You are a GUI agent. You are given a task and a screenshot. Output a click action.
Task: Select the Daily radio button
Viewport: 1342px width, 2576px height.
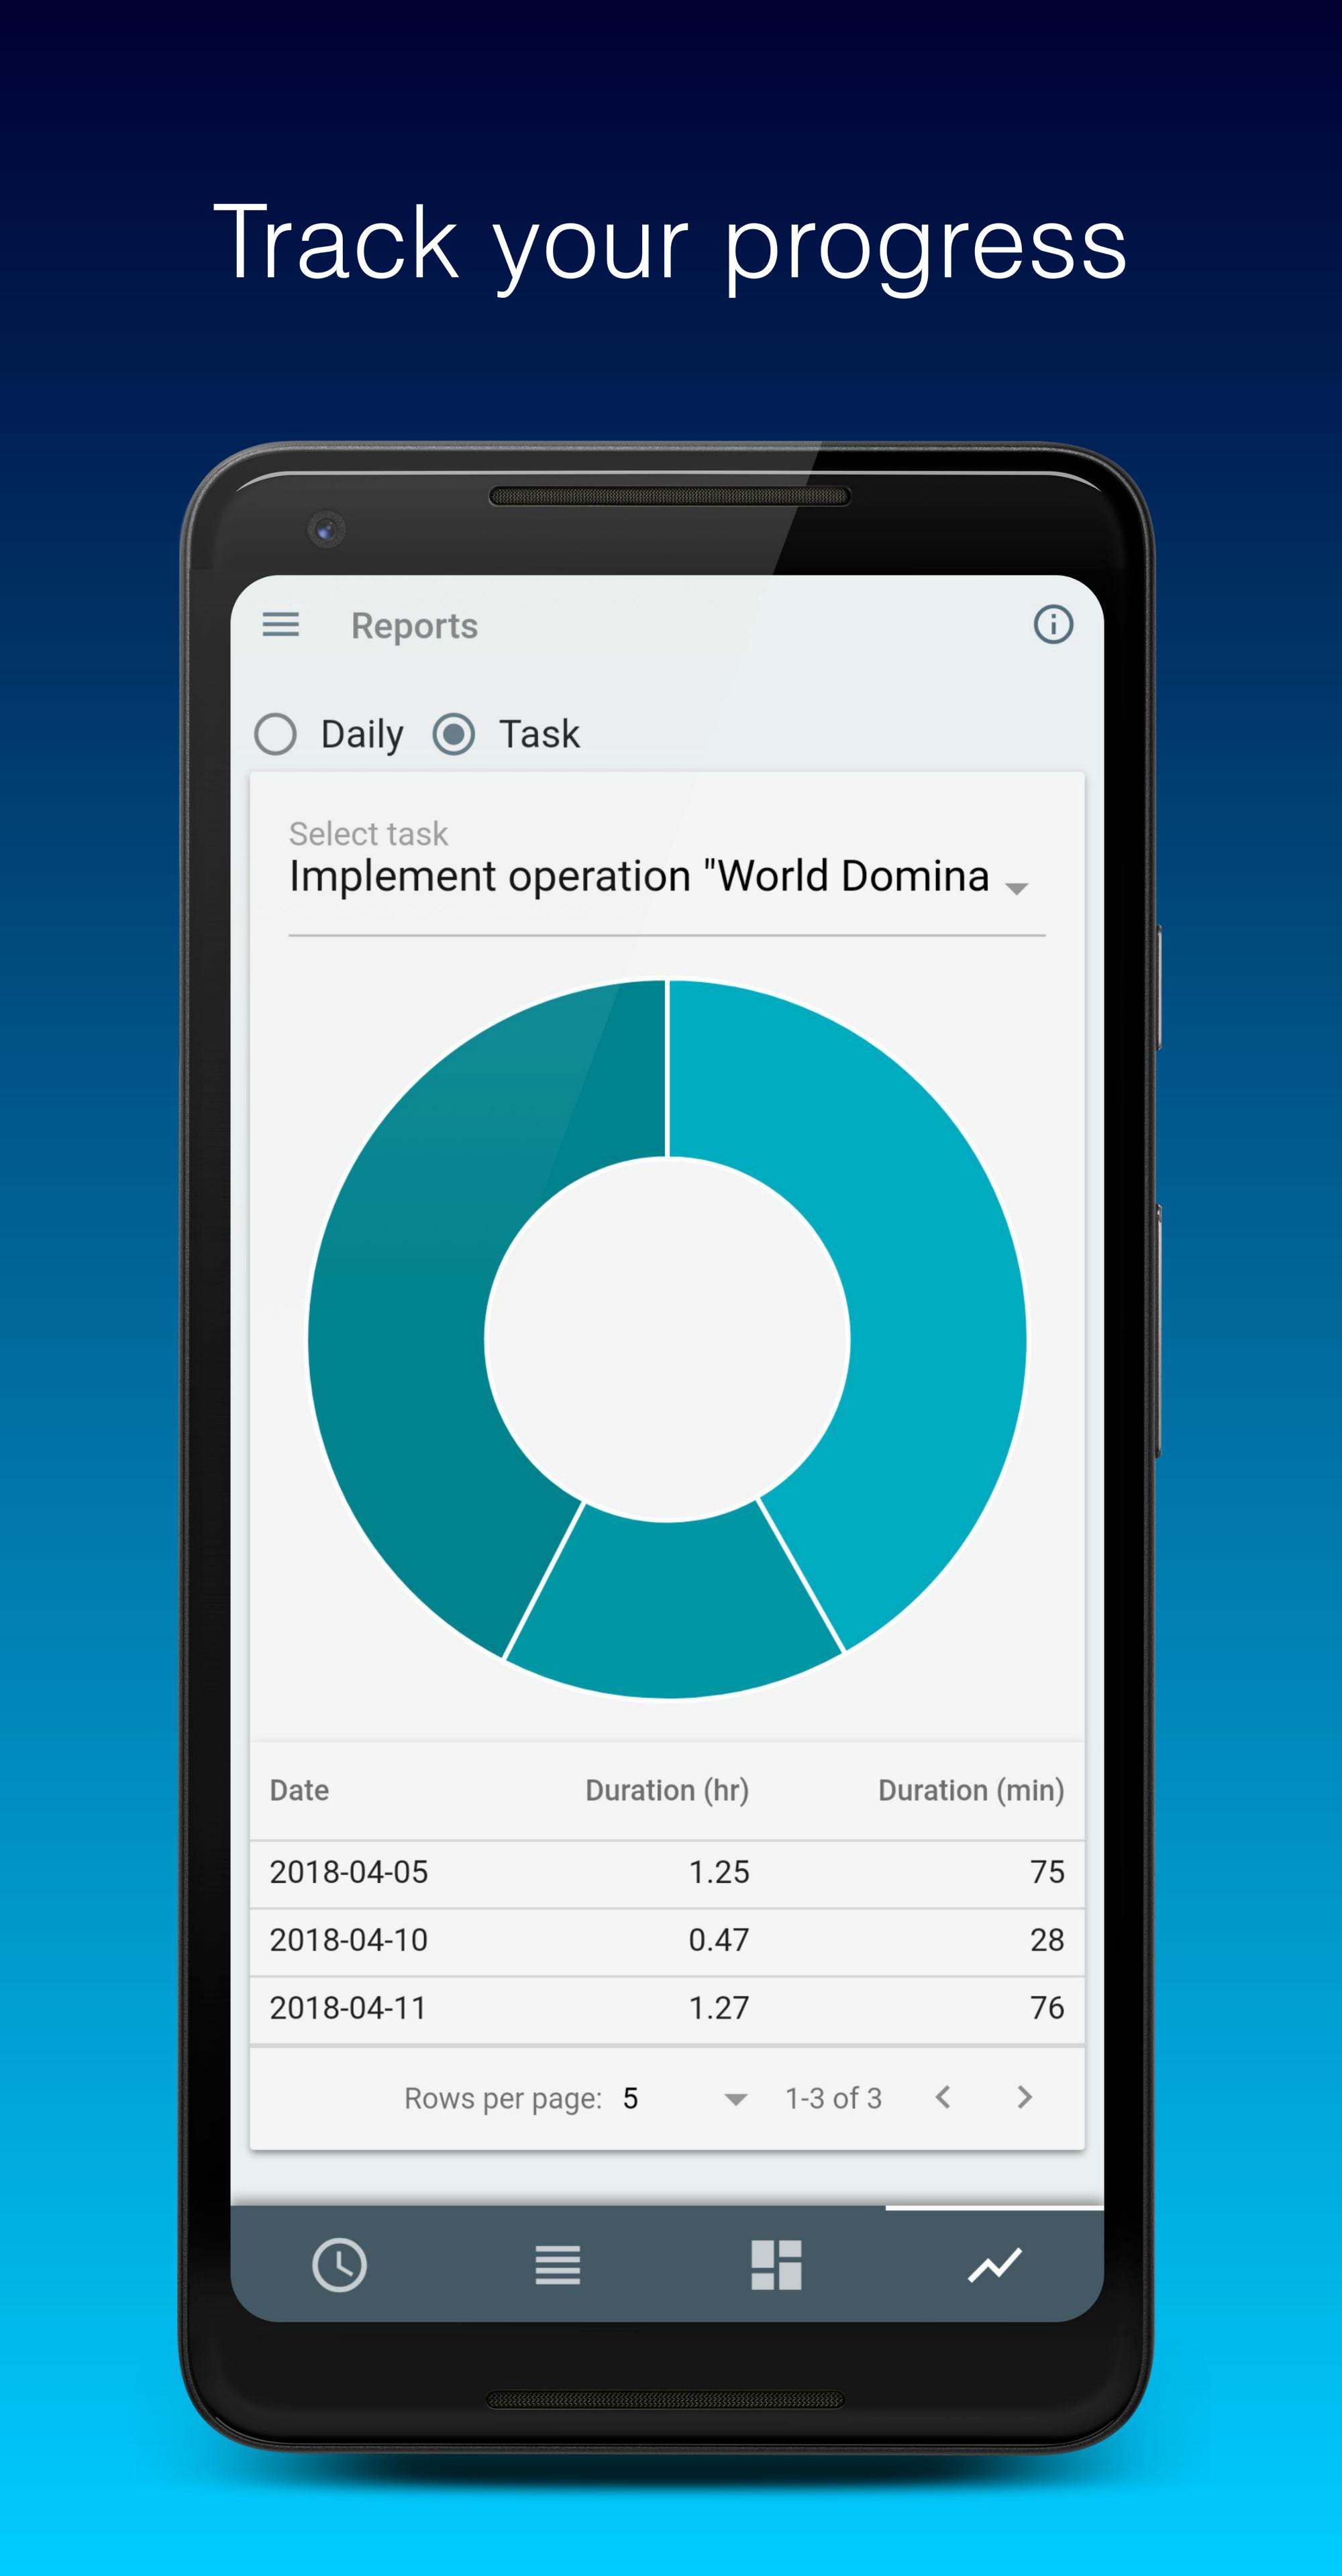276,734
